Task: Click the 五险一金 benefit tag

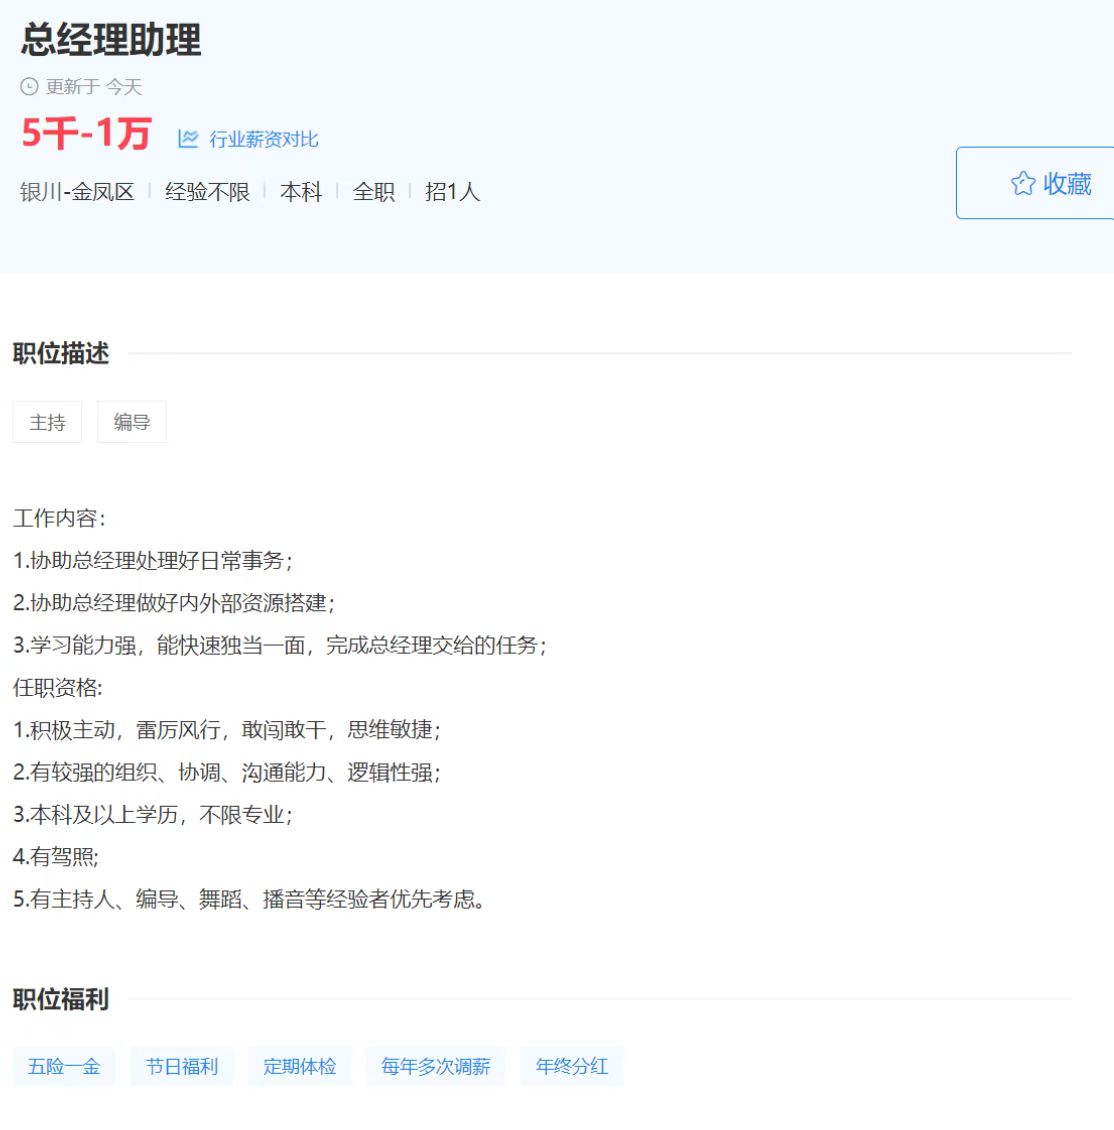Action: pyautogui.click(x=64, y=1066)
